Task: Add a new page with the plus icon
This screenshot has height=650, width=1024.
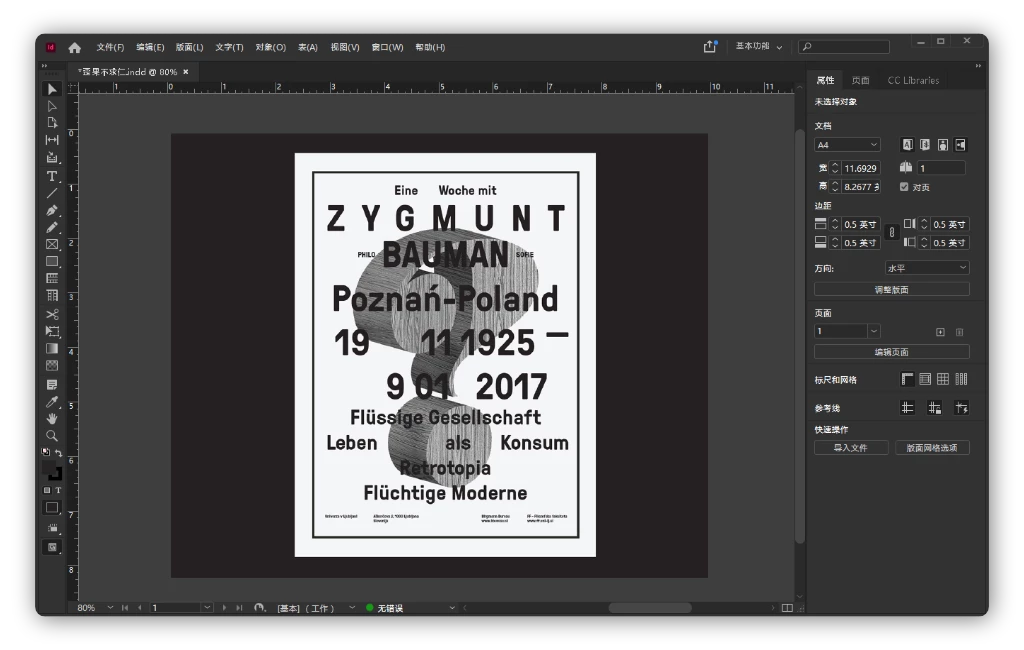Action: [x=940, y=331]
